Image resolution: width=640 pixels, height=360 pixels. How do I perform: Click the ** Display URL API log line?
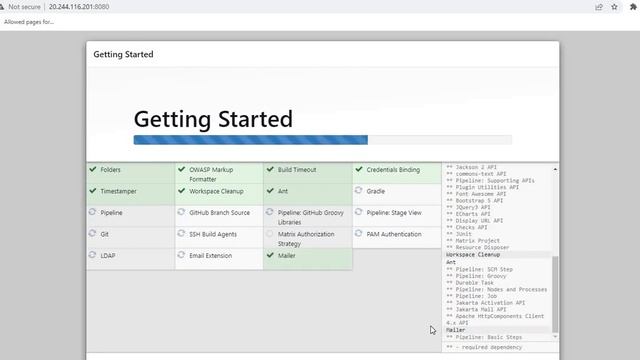coord(474,221)
